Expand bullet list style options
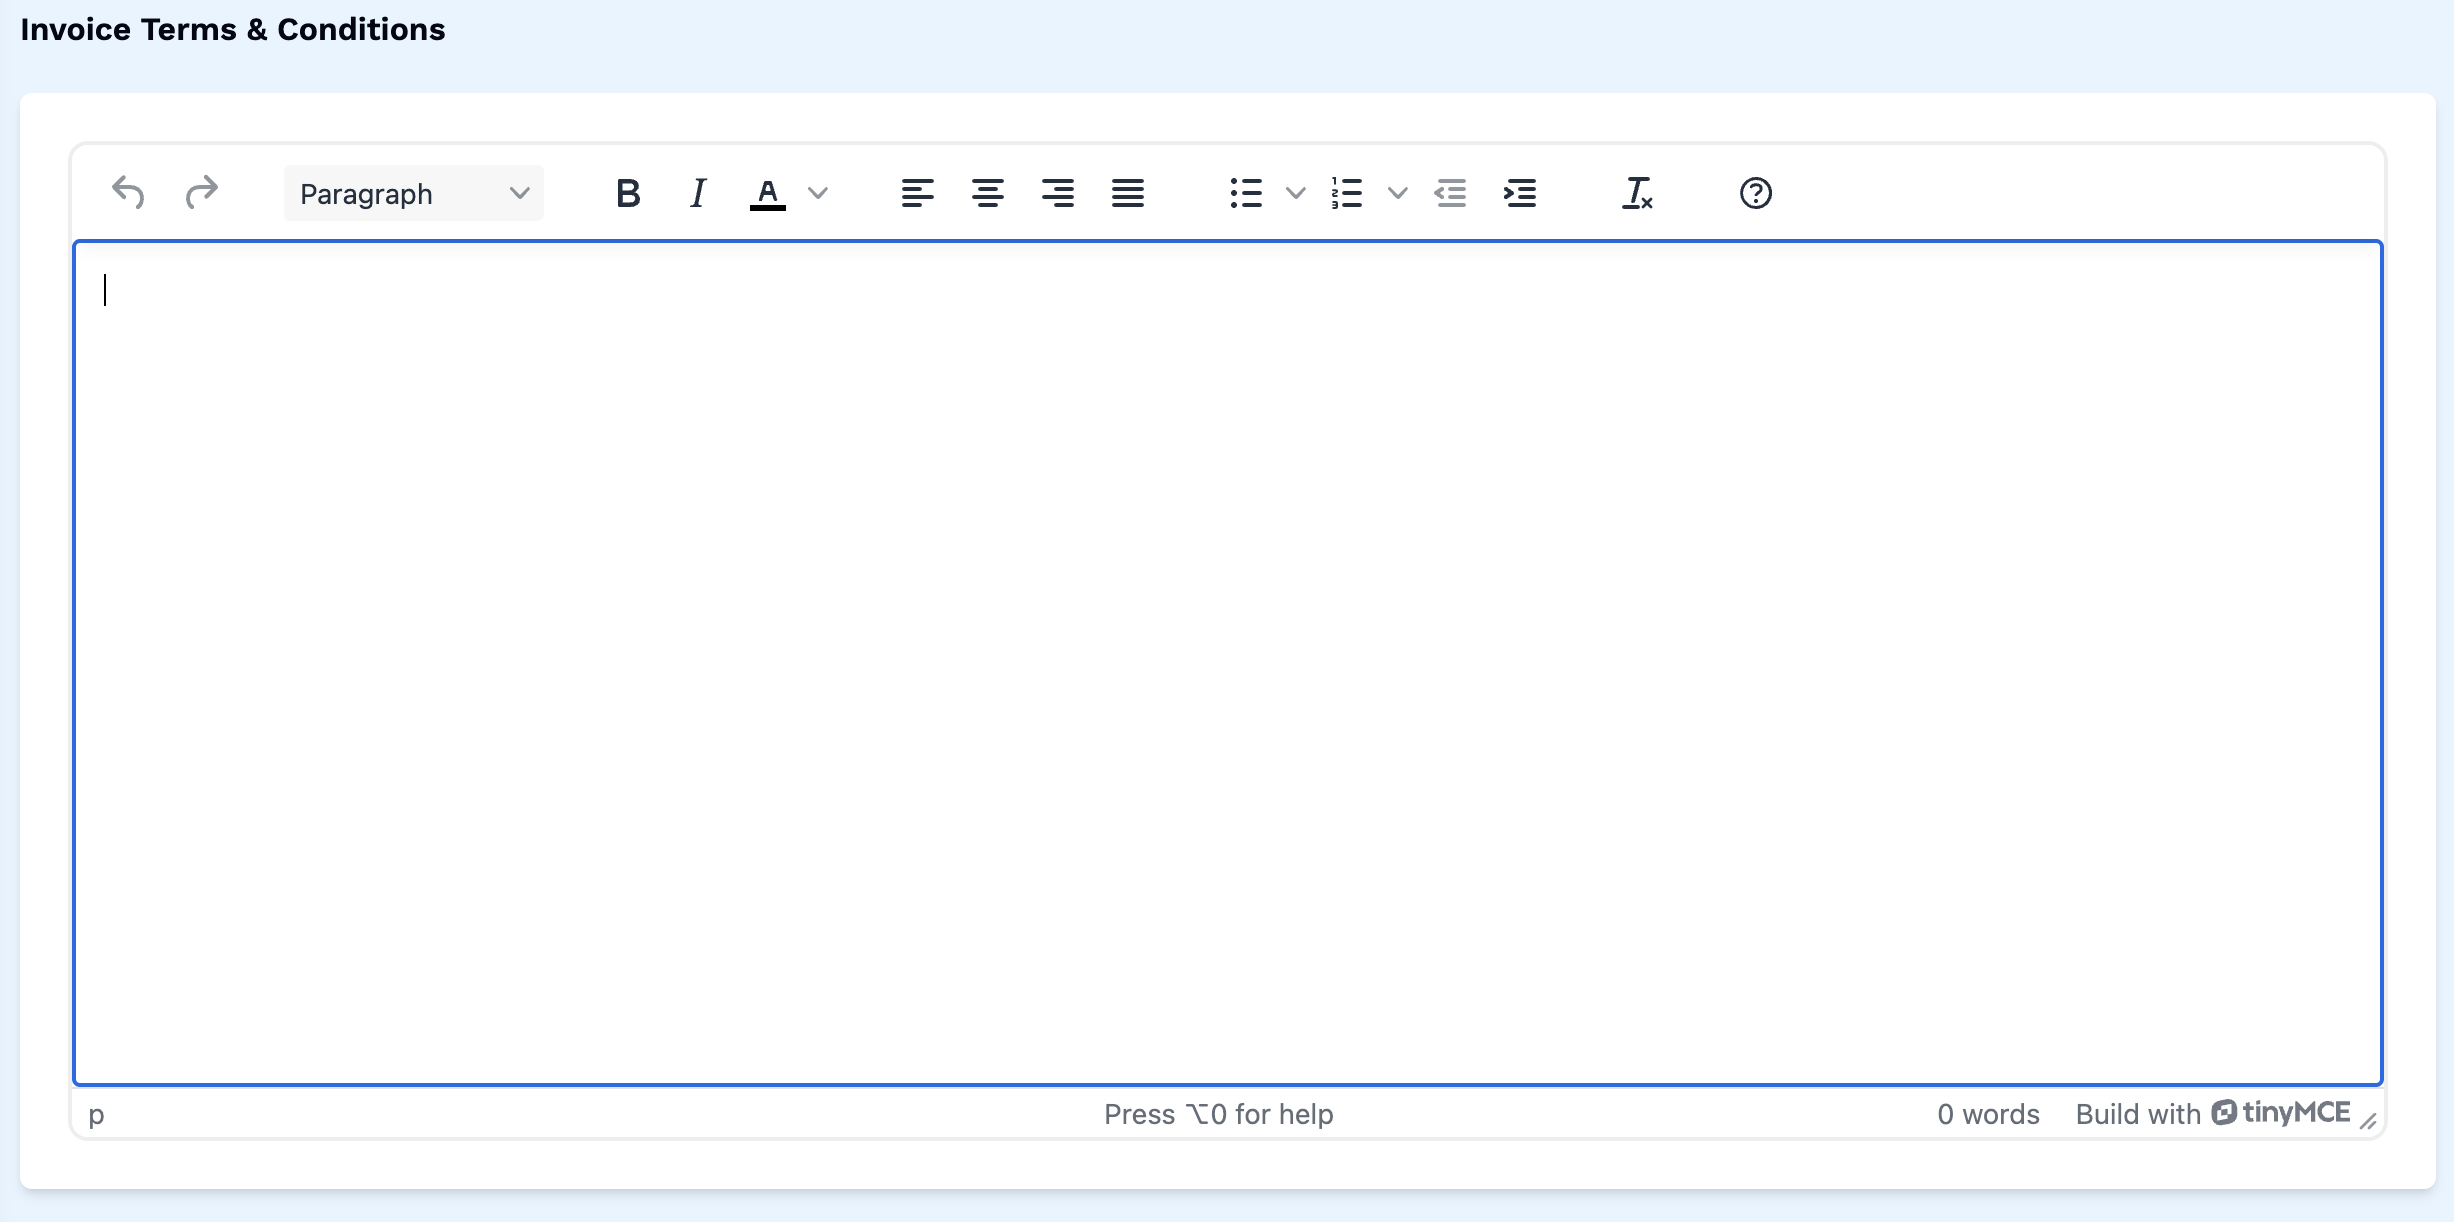 click(1296, 193)
